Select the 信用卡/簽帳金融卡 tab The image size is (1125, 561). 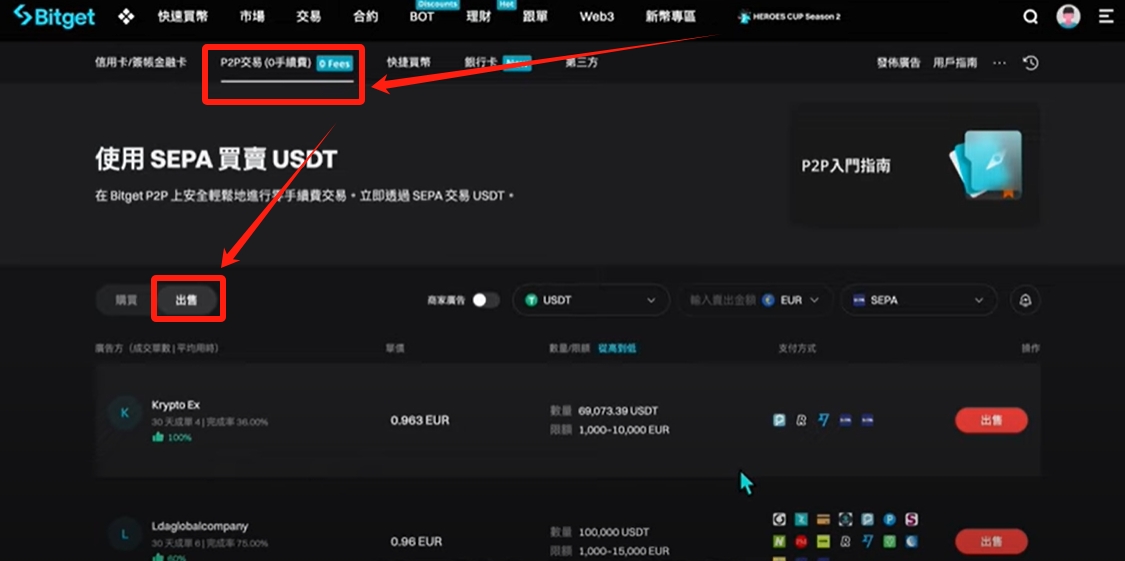(141, 63)
